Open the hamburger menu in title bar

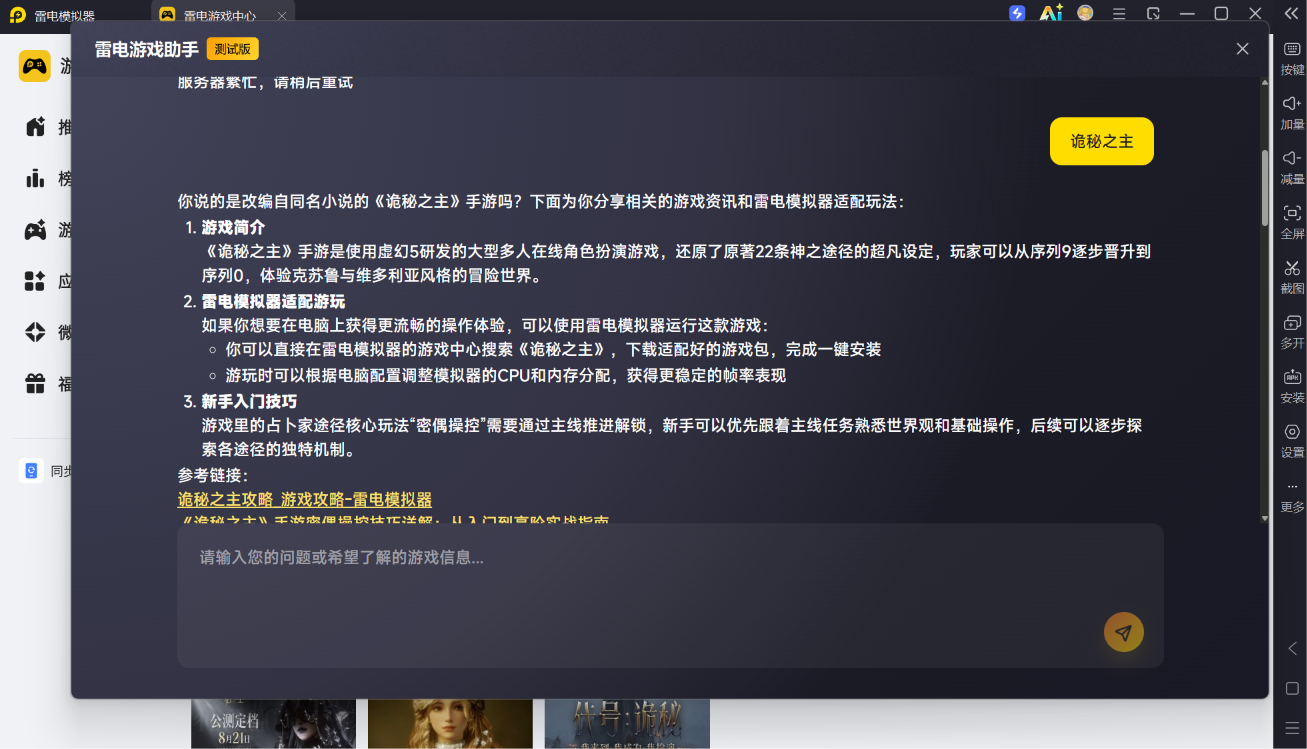pyautogui.click(x=1119, y=13)
